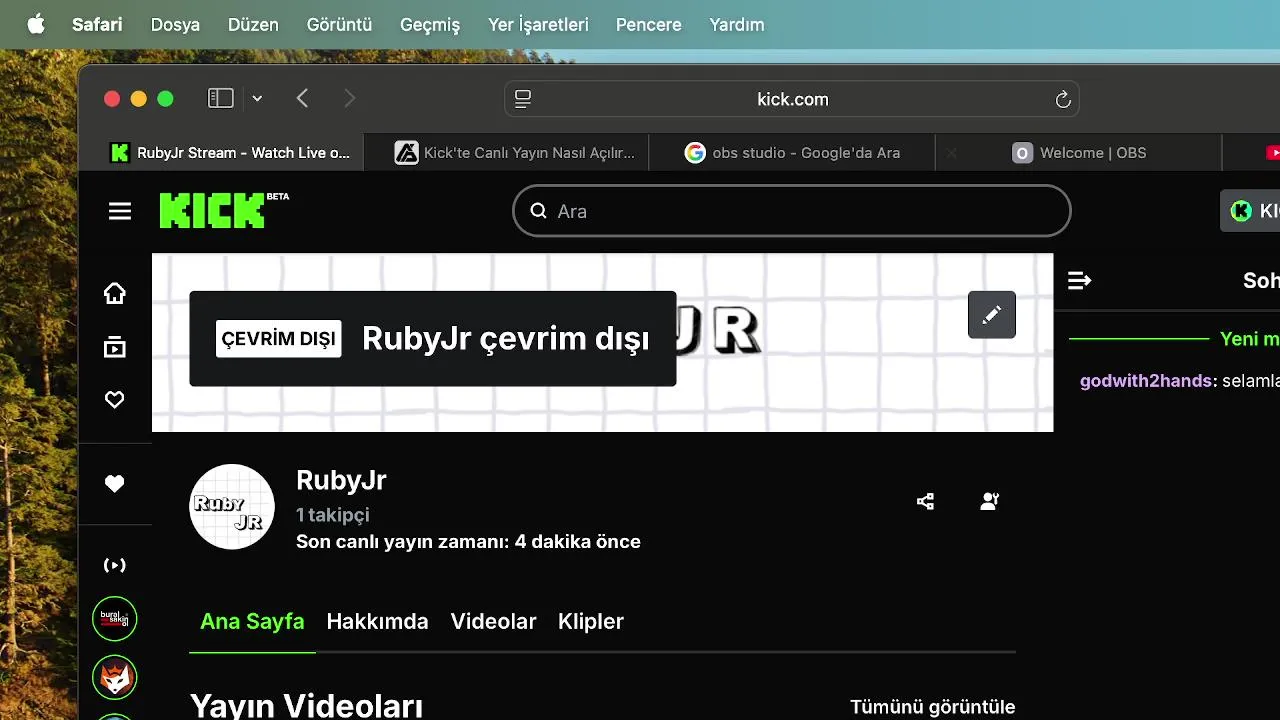Open the Ana Sayfa channel tab
Viewport: 1280px width, 720px height.
coord(252,621)
